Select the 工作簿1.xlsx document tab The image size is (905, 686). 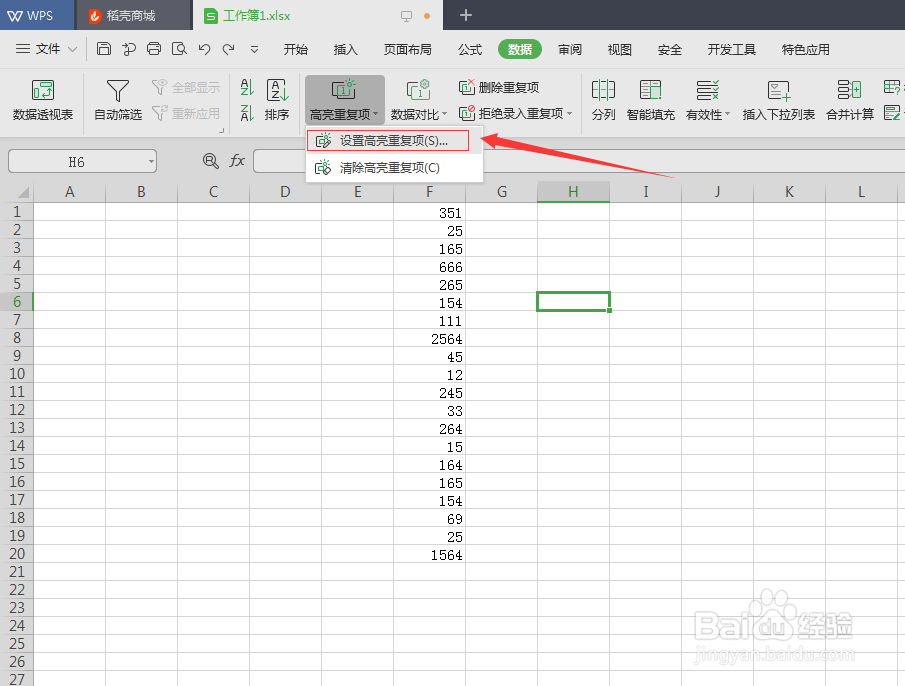tap(317, 16)
